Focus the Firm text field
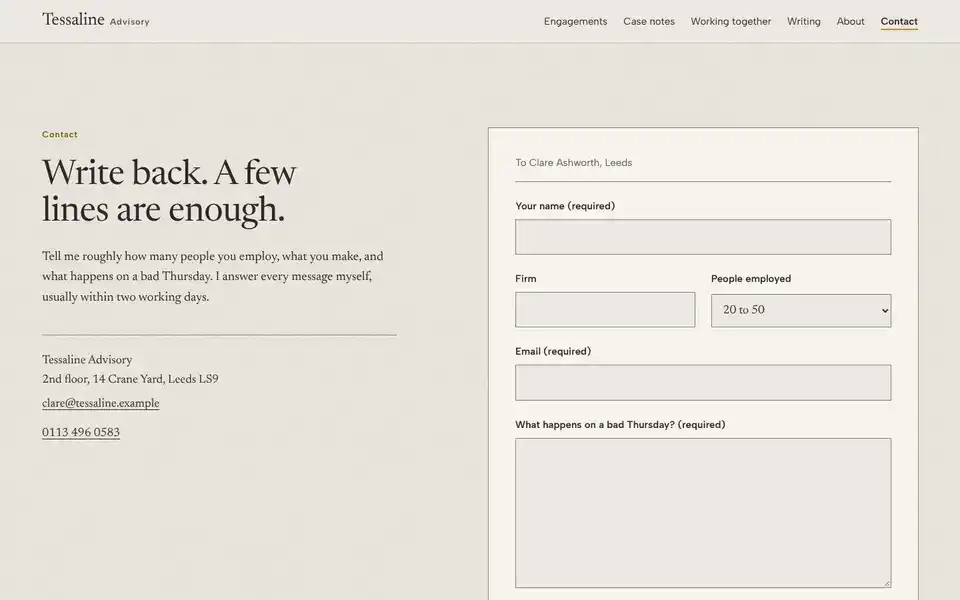This screenshot has width=960, height=600. pyautogui.click(x=605, y=310)
